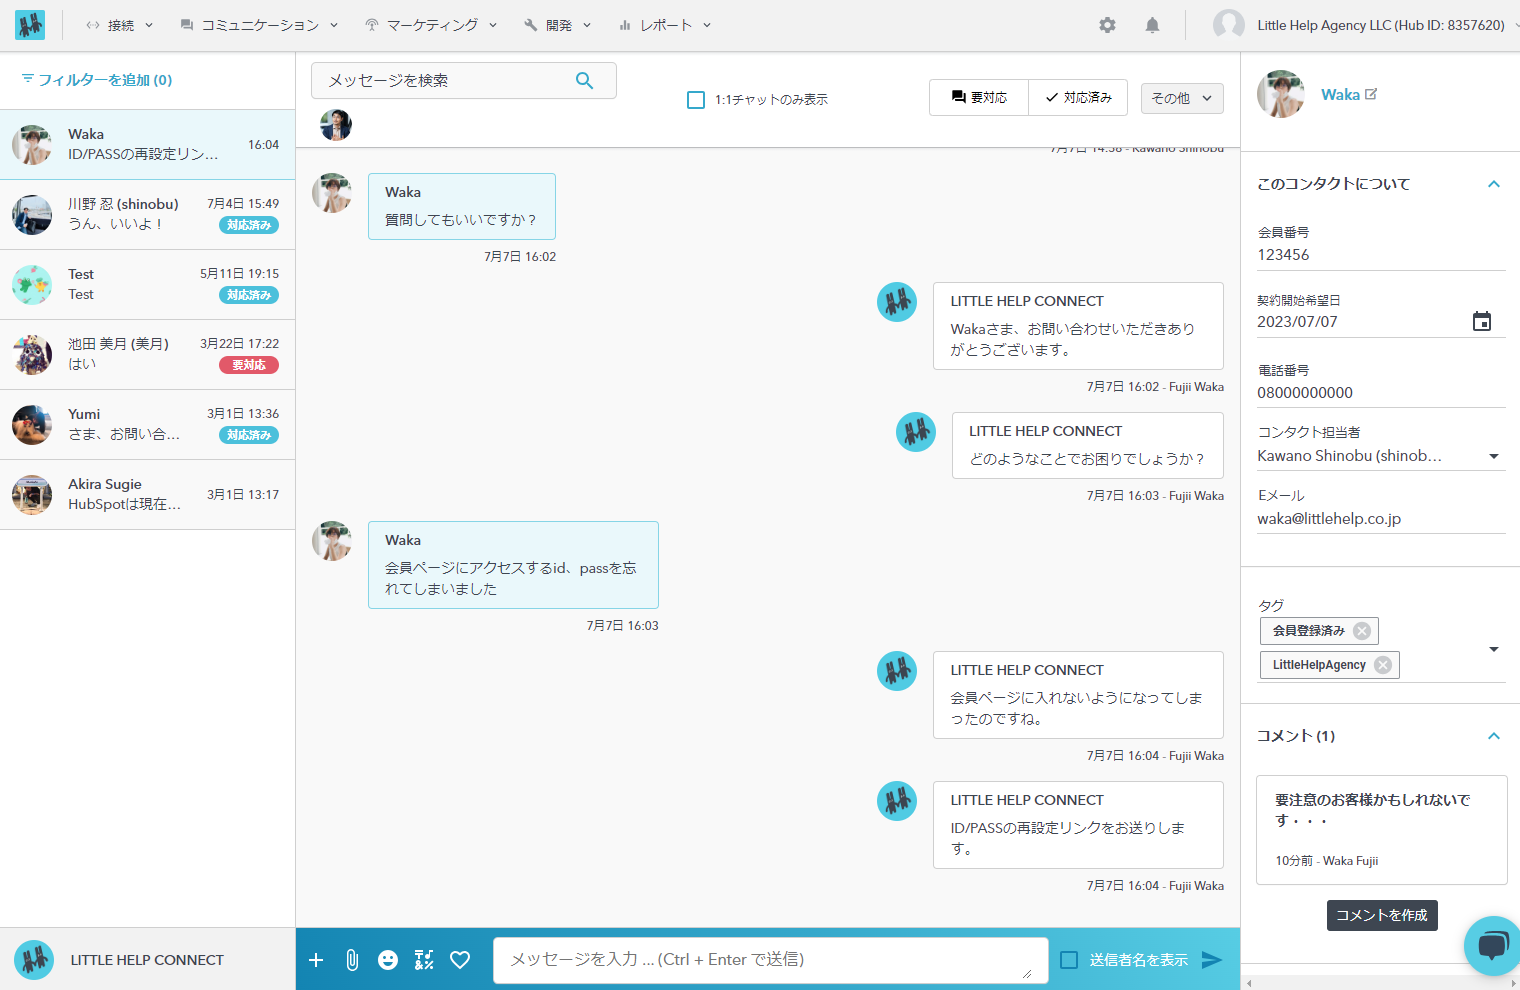Image resolution: width=1520 pixels, height=990 pixels.
Task: Open the レポート menu
Action: [x=665, y=25]
